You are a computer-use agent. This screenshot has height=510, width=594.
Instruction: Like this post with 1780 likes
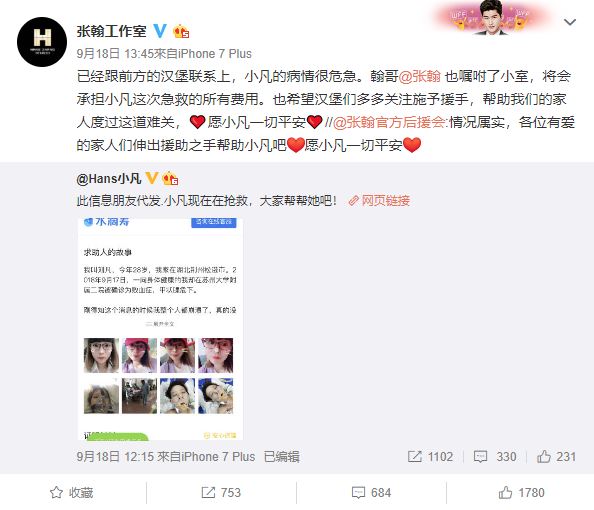click(521, 493)
